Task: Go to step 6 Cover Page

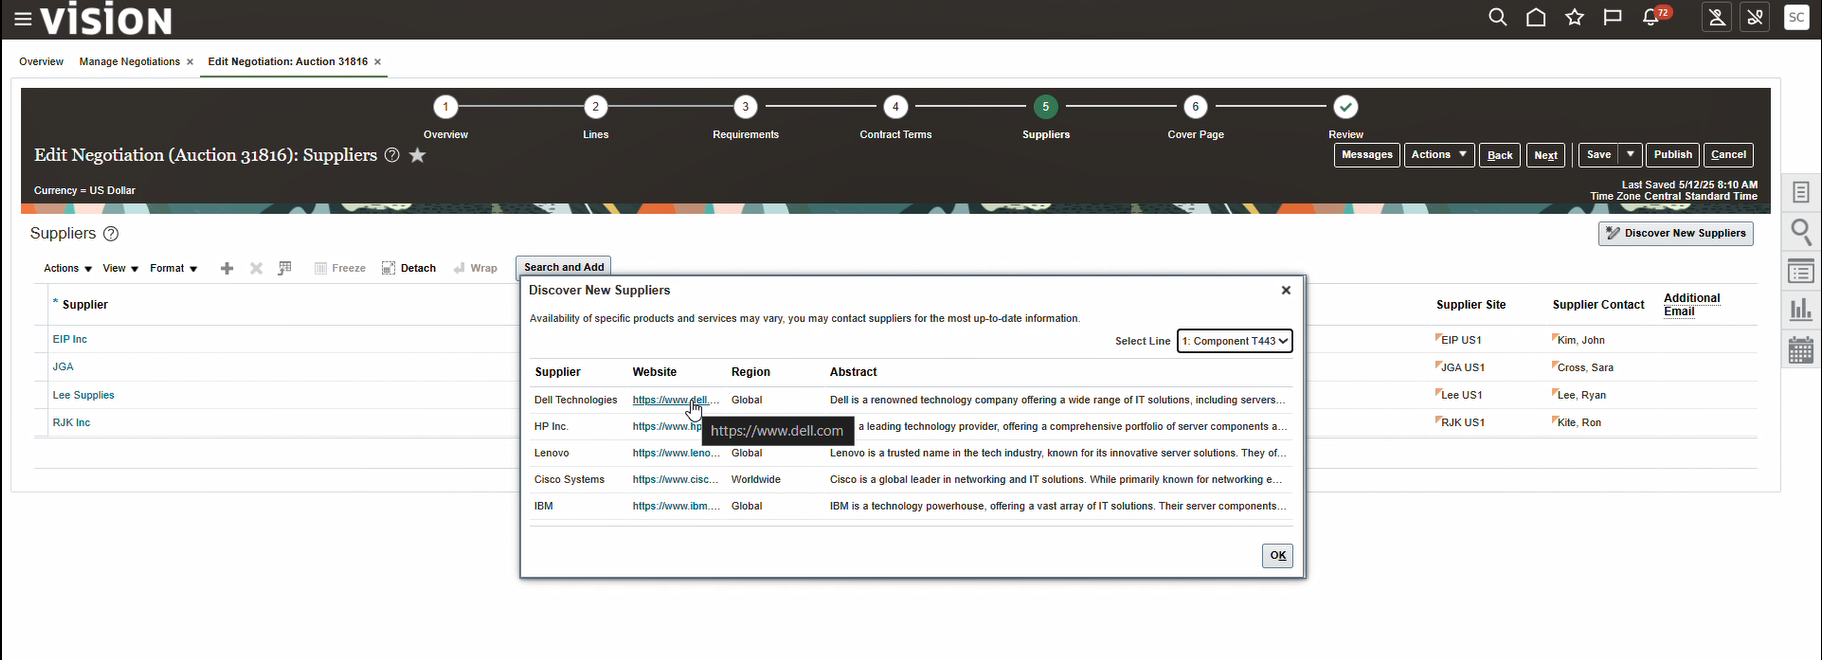Action: [x=1195, y=107]
